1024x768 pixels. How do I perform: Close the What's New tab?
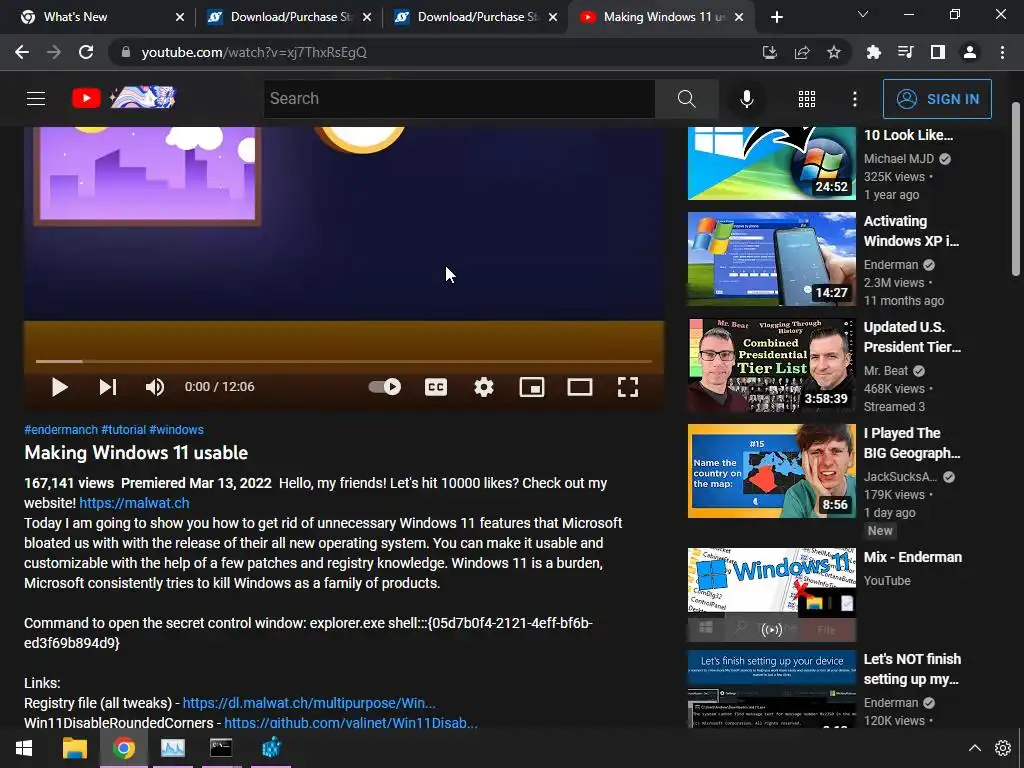tap(180, 17)
